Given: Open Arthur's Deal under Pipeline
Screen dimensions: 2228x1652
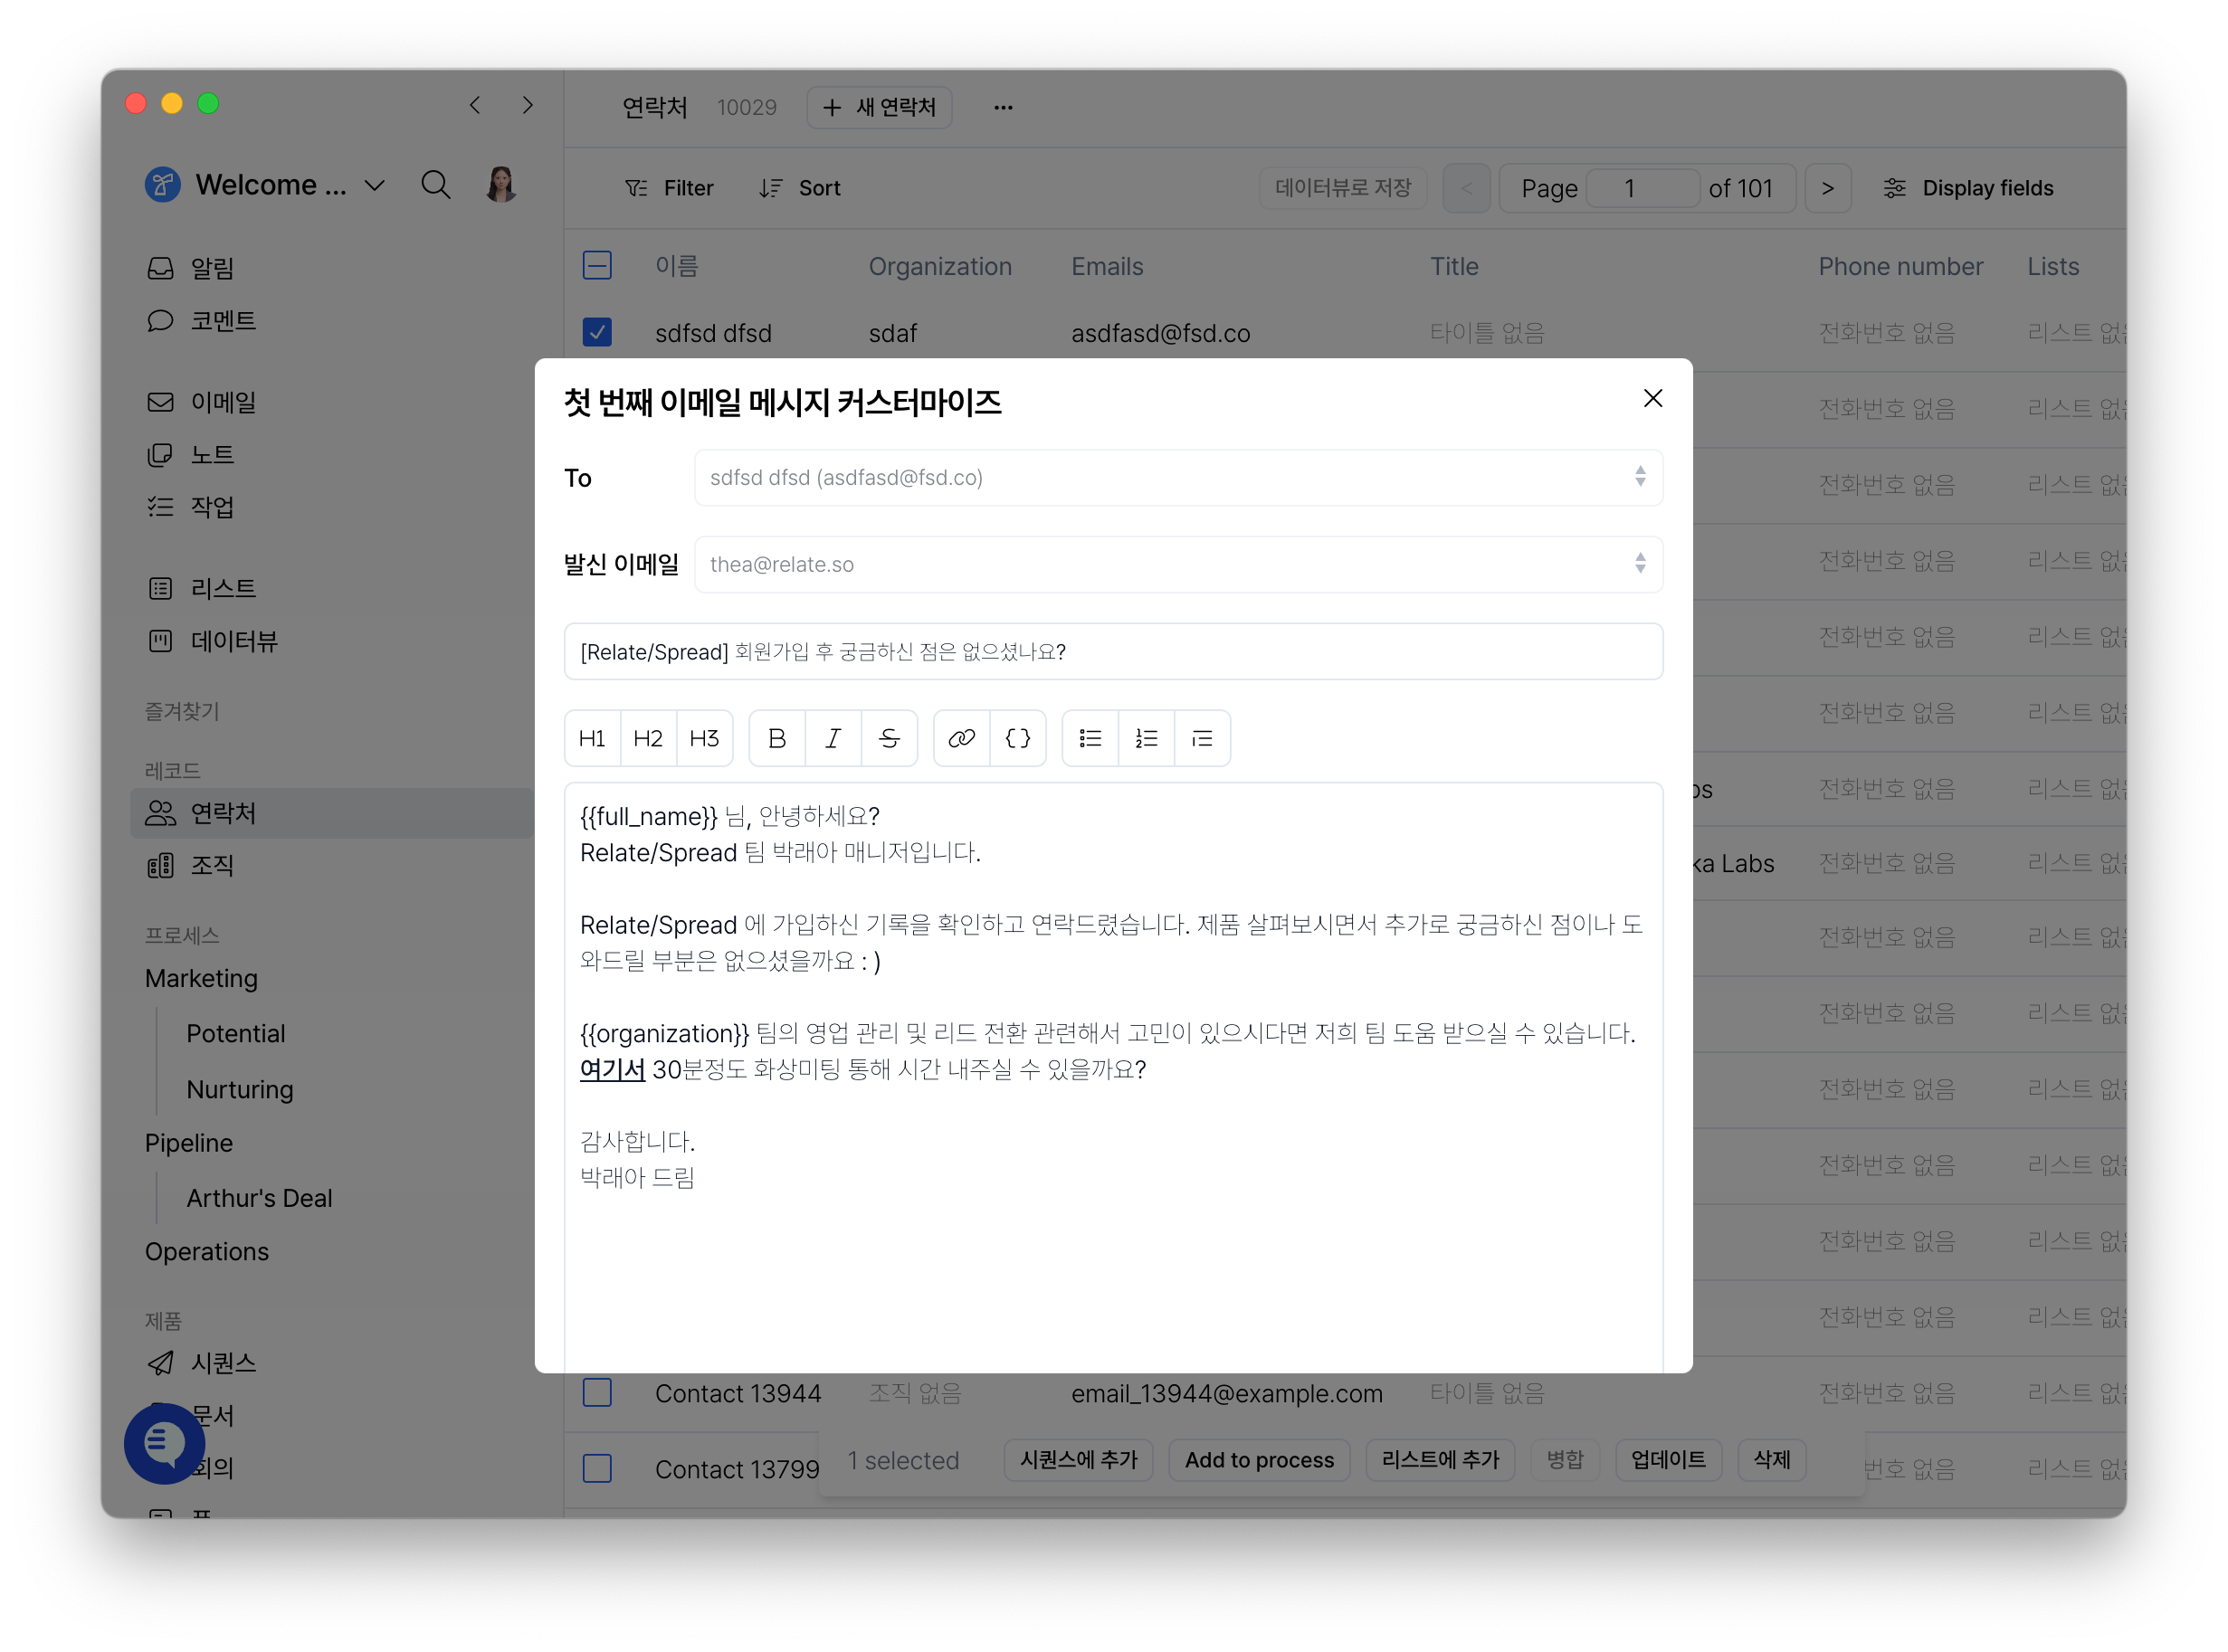Looking at the screenshot, I should pyautogui.click(x=260, y=1197).
